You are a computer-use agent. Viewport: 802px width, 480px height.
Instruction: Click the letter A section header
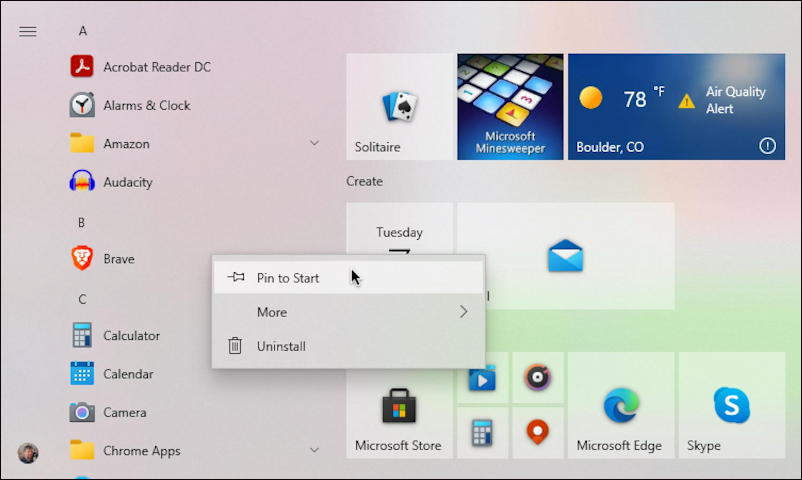(83, 31)
